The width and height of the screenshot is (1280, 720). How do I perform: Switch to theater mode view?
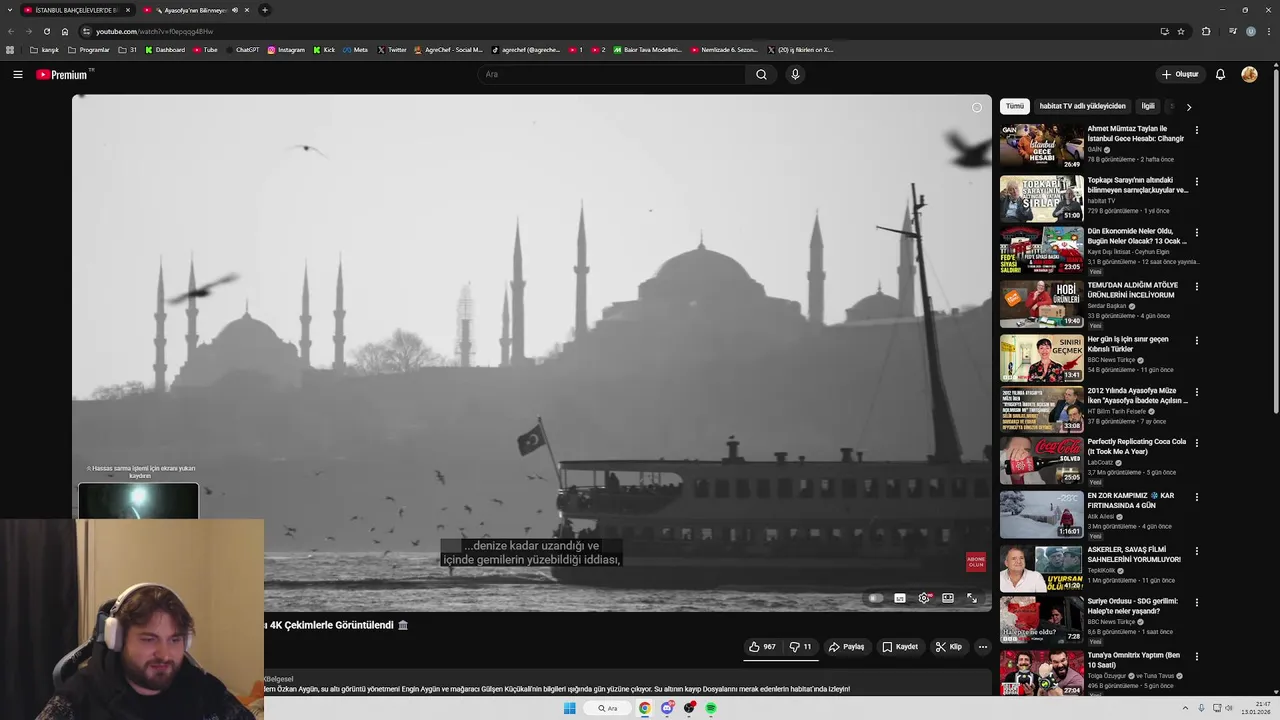(x=948, y=598)
